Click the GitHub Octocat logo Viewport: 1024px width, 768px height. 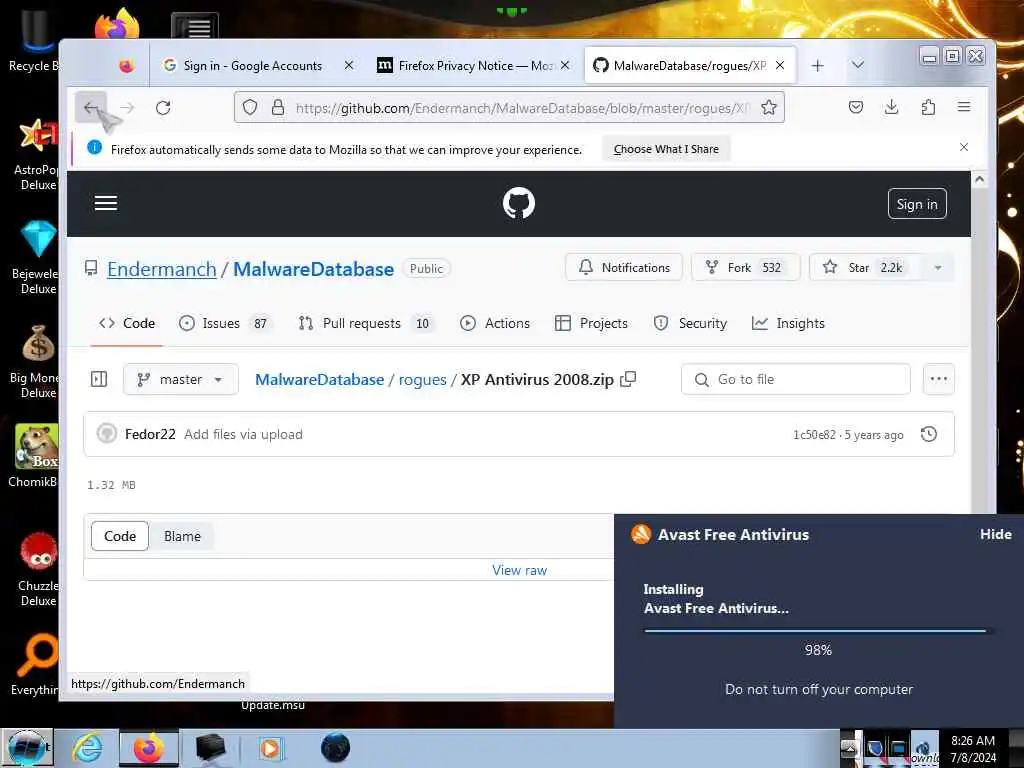[519, 203]
